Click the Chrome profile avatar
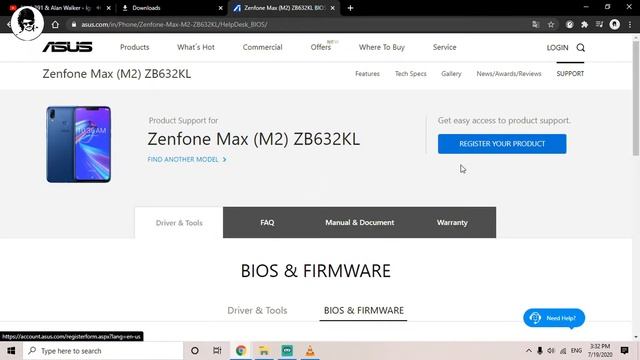 point(615,24)
